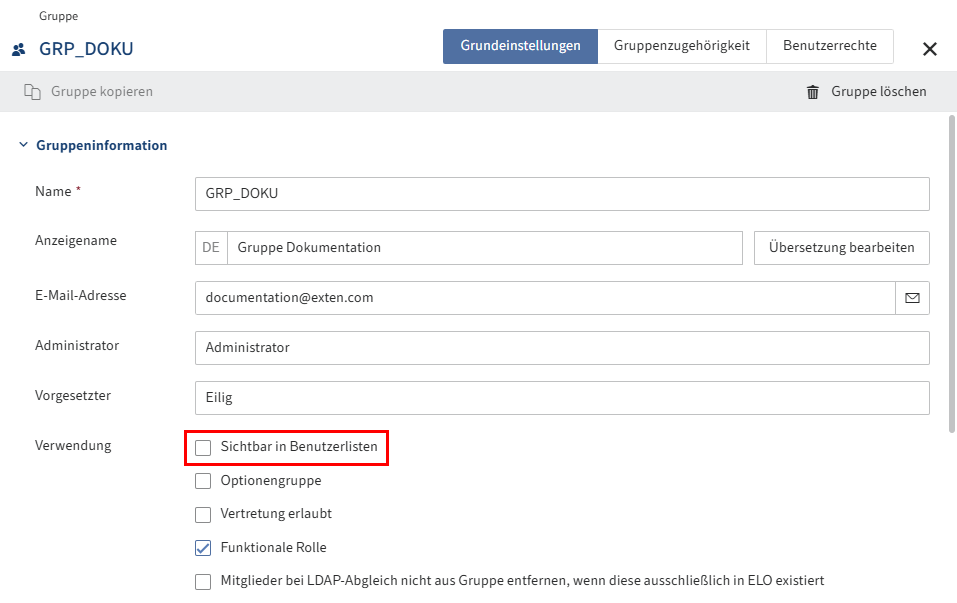Check the LDAP-Abgleich member option
The image size is (957, 603).
point(203,580)
